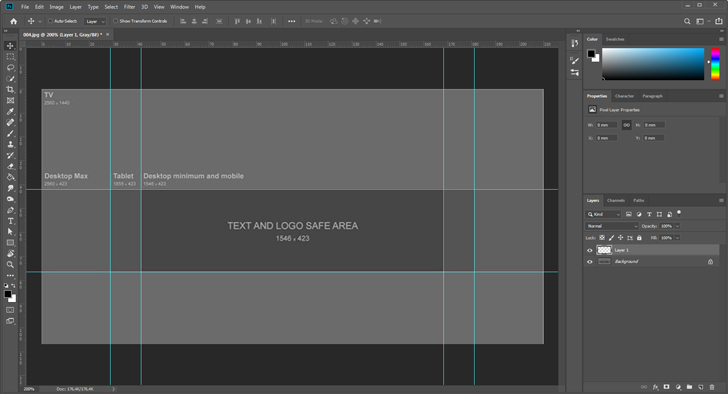Click the rainbow hue slider strip

pyautogui.click(x=715, y=64)
